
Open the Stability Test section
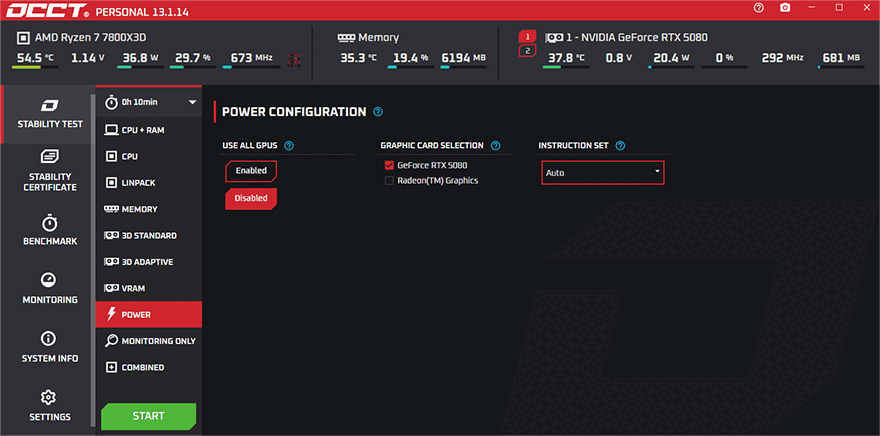point(49,114)
